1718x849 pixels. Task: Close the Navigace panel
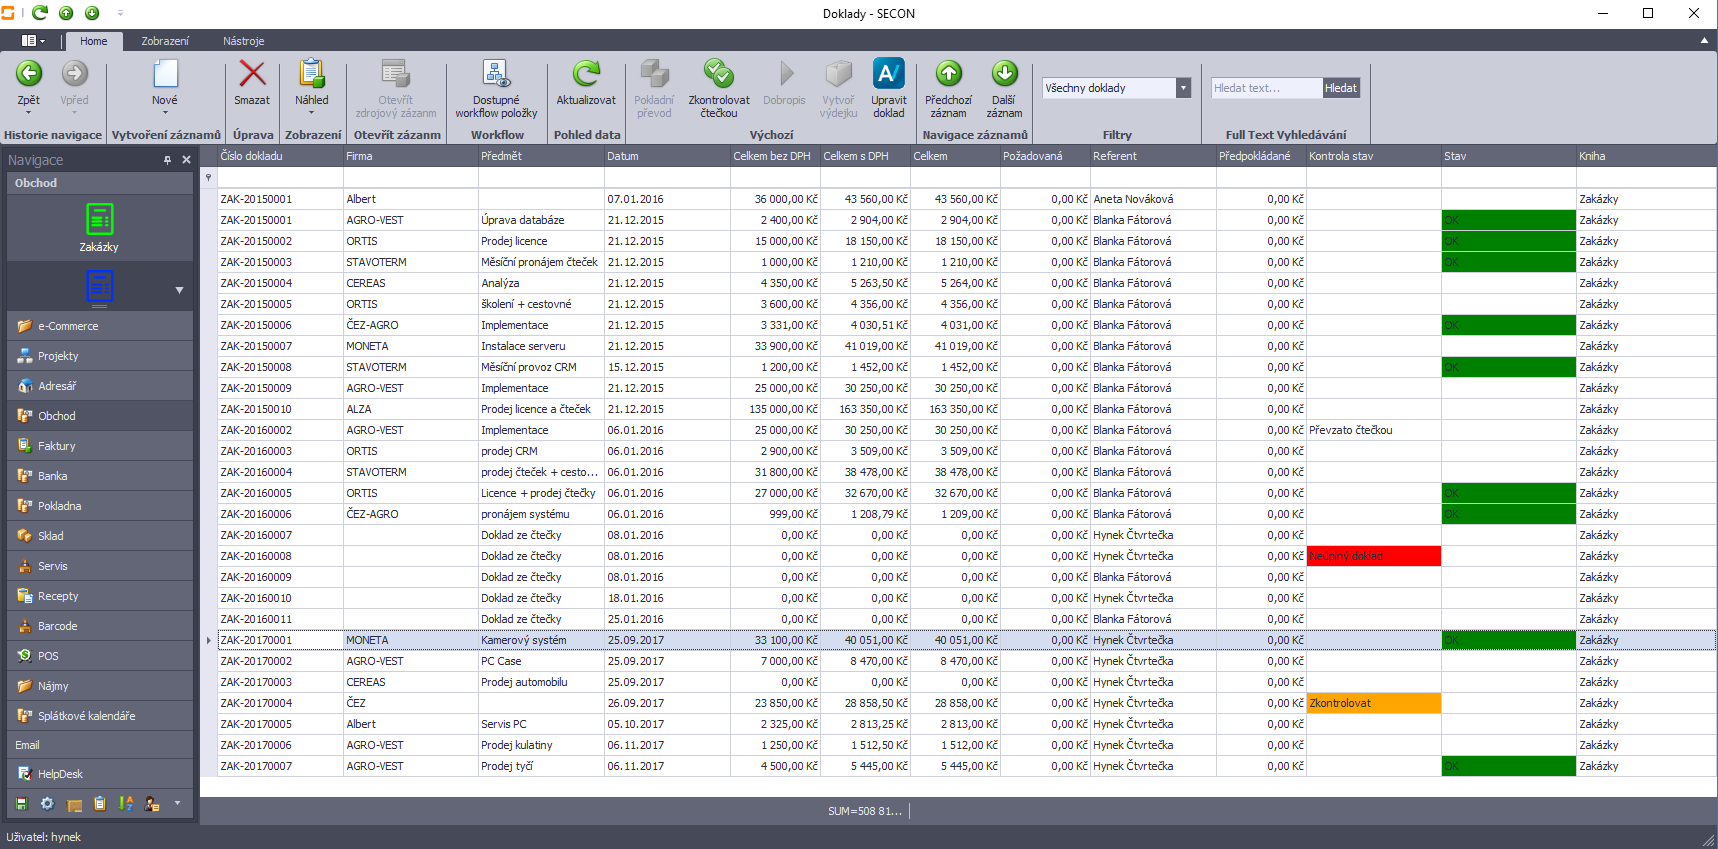click(x=186, y=160)
